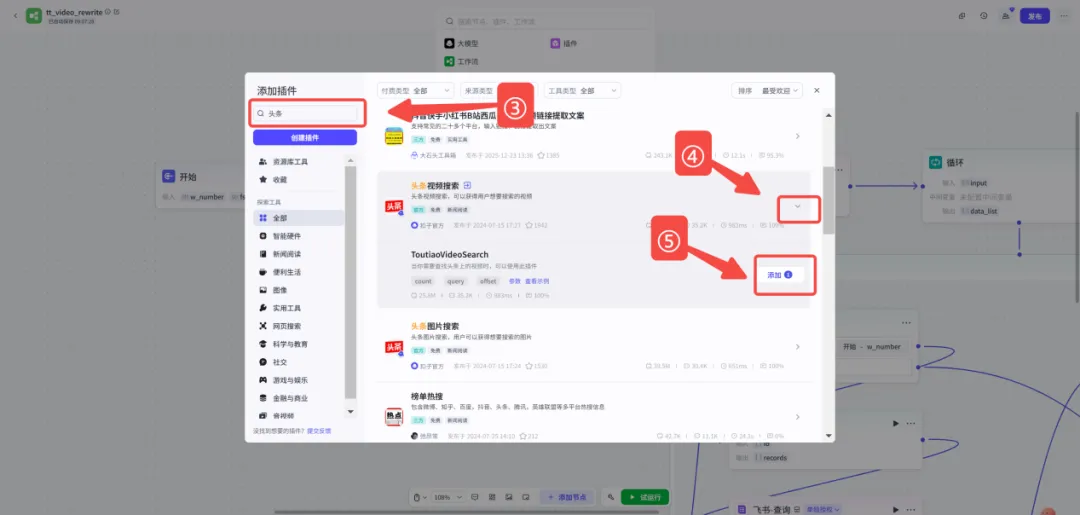Click the star count icon on 头条视频搜索
Screen dimensions: 1080x515
click(x=529, y=225)
